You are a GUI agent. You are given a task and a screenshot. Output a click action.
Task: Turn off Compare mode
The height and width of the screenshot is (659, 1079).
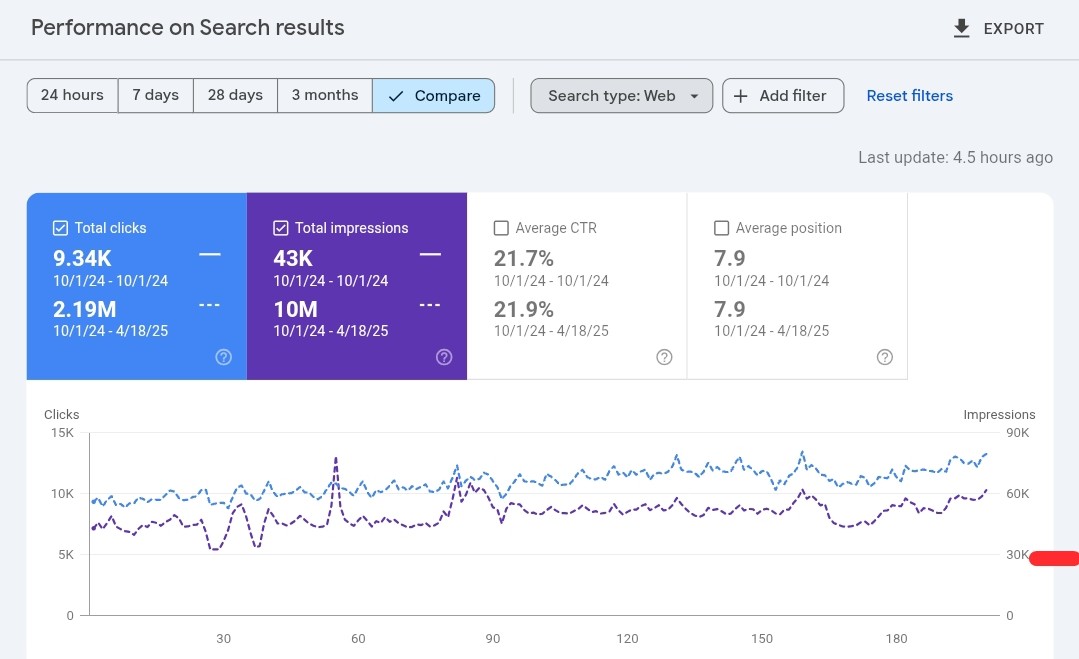[x=433, y=95]
